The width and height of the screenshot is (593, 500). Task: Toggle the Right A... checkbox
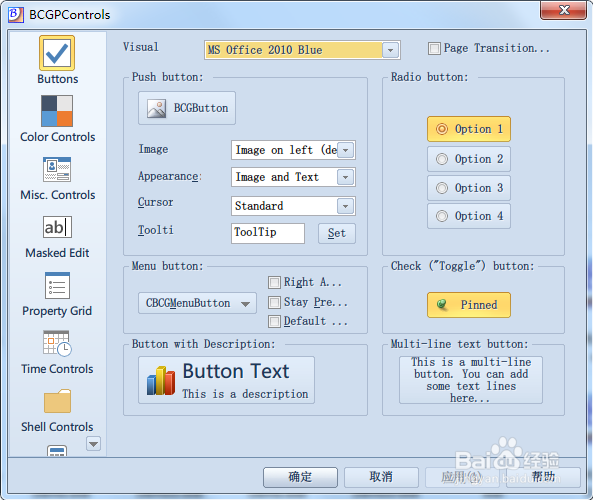274,282
